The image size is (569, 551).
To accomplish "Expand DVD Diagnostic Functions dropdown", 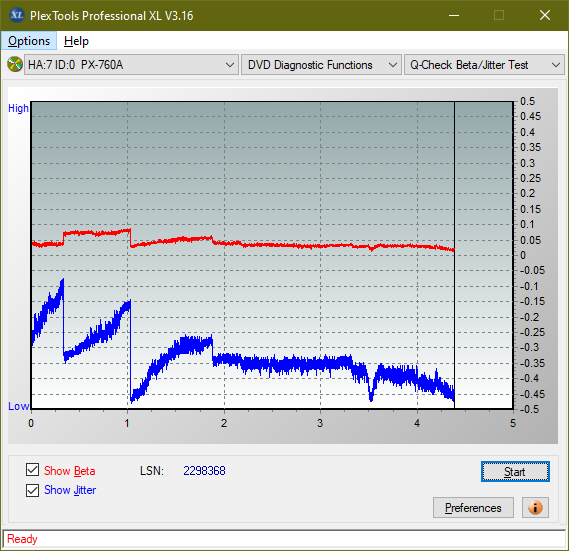I will (x=321, y=65).
